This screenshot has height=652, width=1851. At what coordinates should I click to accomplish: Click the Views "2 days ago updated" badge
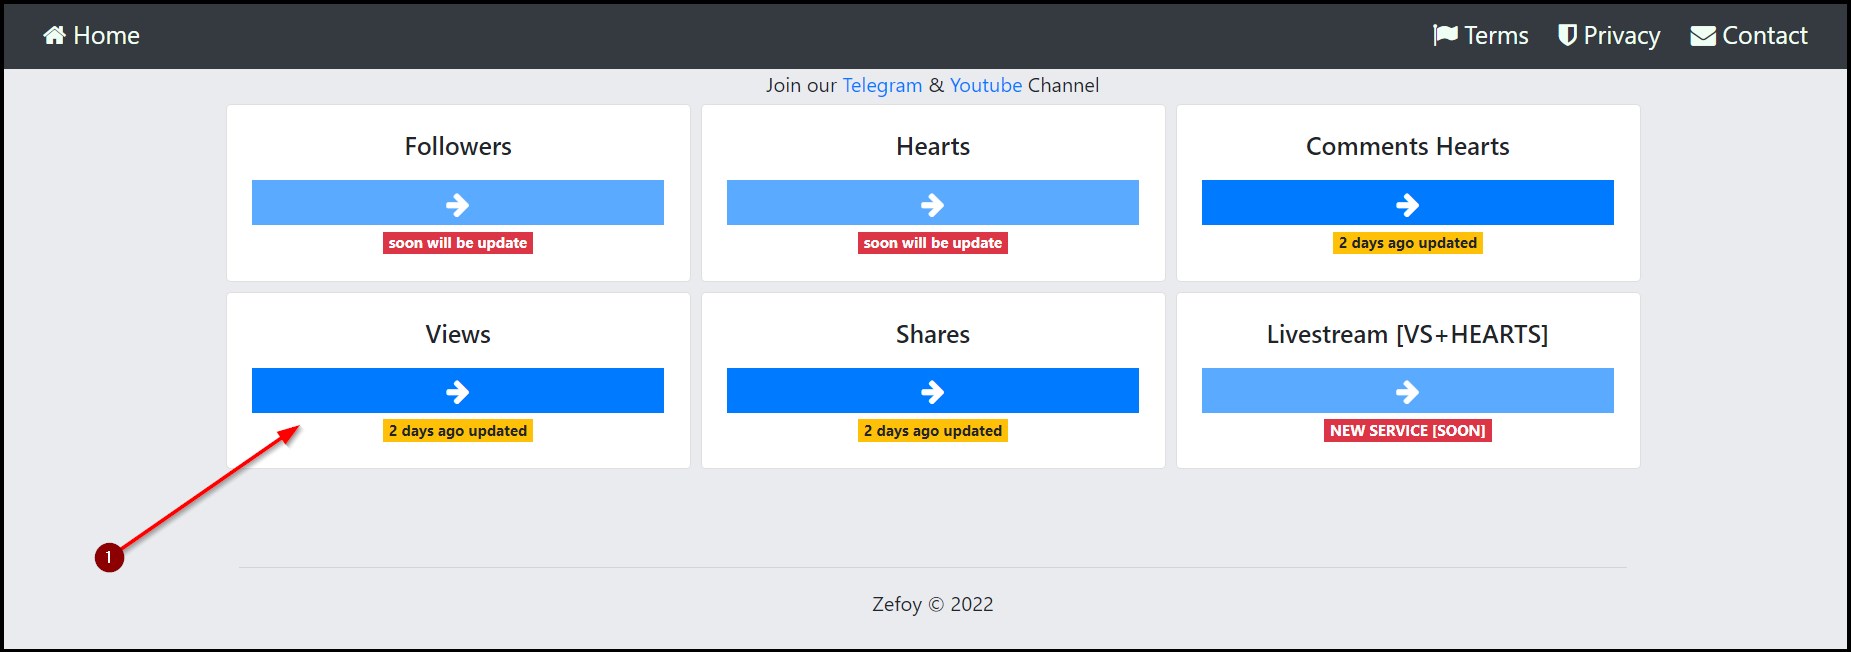457,431
